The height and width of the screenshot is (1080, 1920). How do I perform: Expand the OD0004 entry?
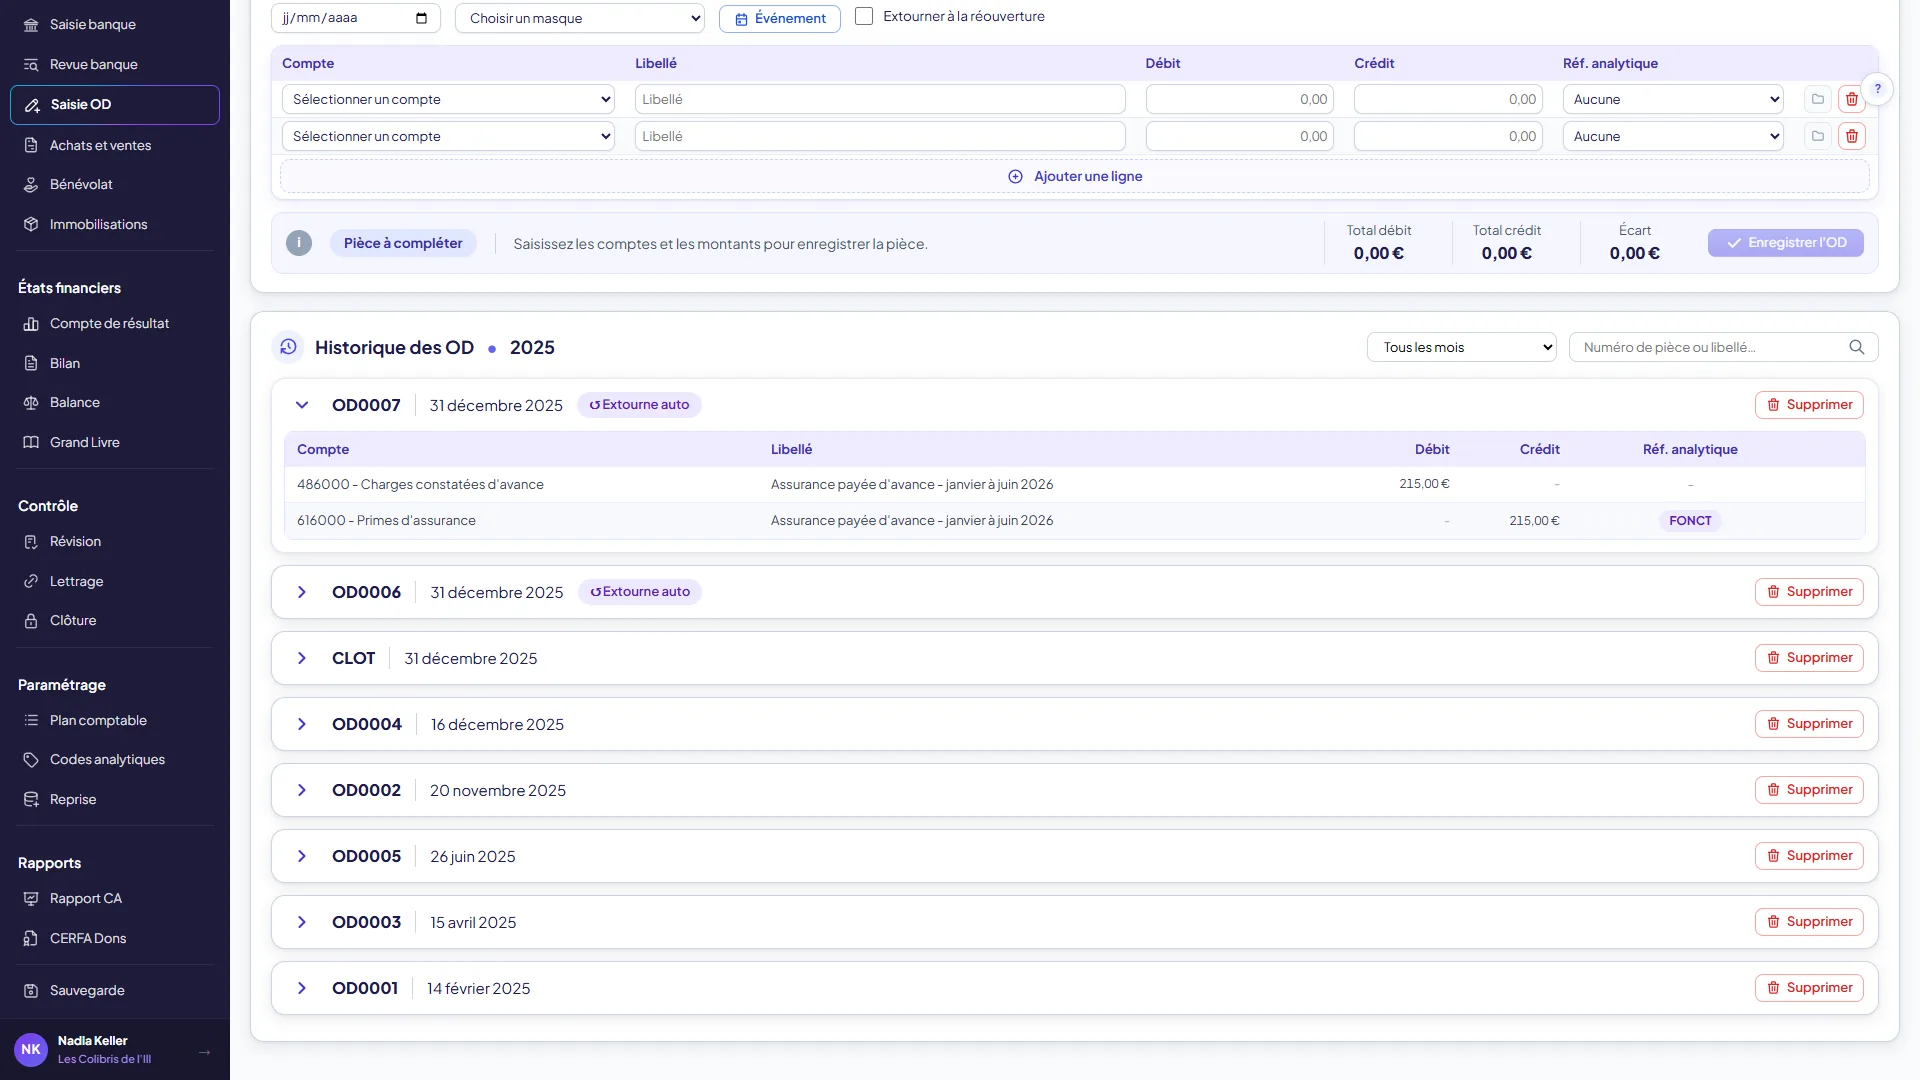click(302, 724)
